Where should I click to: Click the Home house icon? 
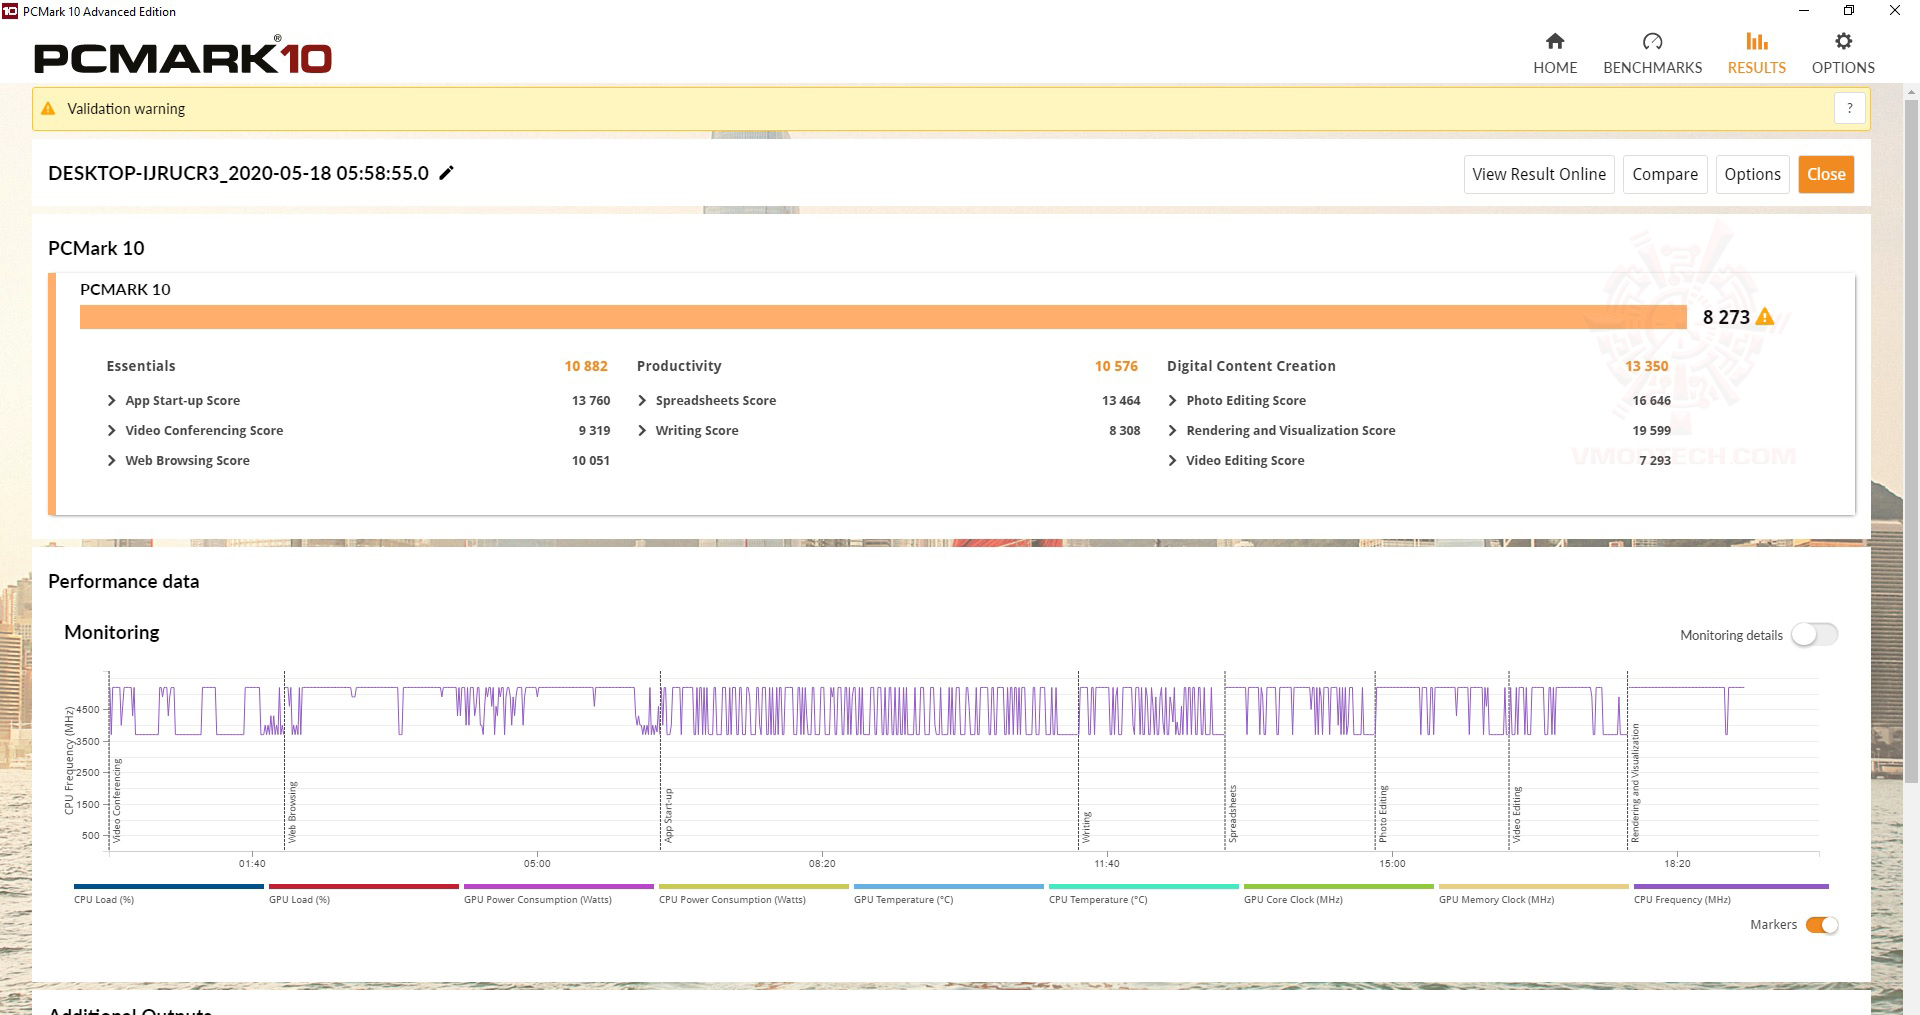(x=1555, y=41)
